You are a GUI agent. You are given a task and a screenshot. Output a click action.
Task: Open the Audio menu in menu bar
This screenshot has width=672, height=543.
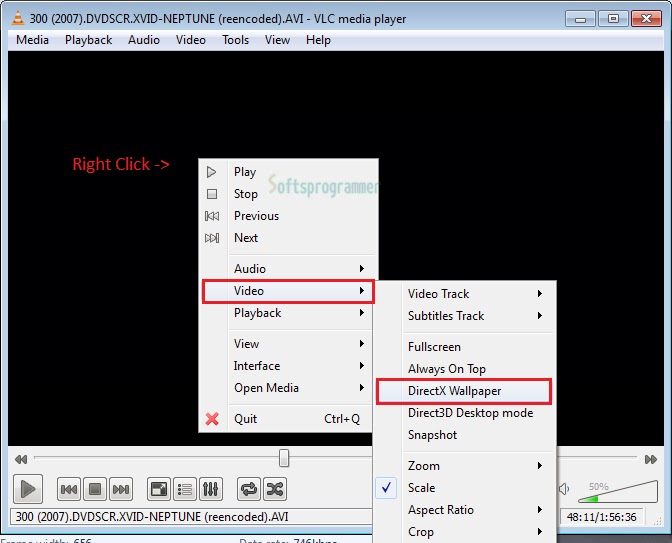(x=144, y=40)
